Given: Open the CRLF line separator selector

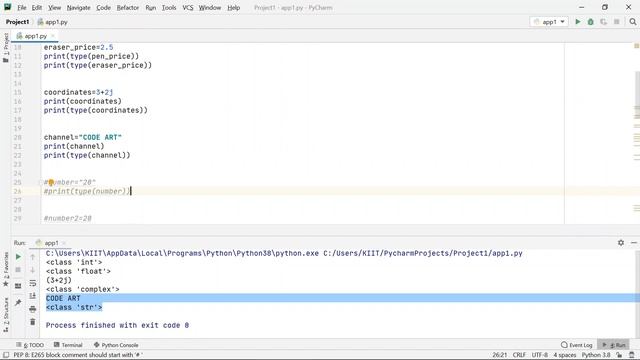Looking at the screenshot, I should 519,355.
